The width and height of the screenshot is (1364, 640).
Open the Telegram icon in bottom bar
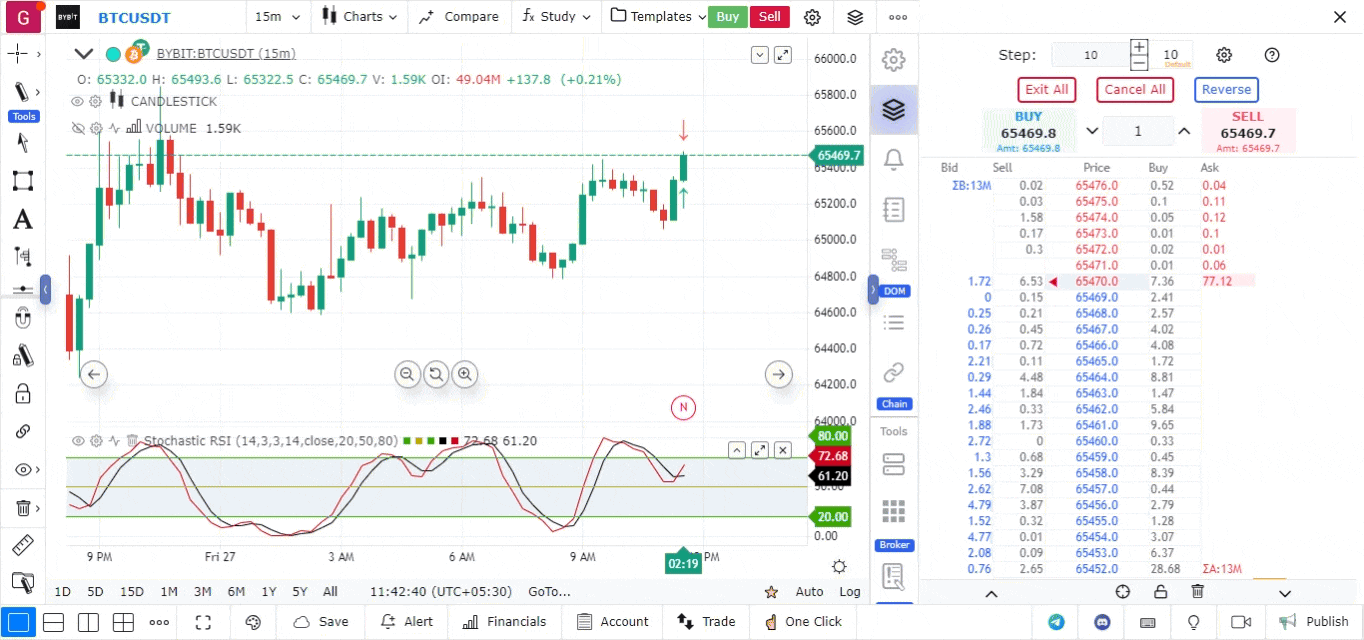coord(1056,621)
